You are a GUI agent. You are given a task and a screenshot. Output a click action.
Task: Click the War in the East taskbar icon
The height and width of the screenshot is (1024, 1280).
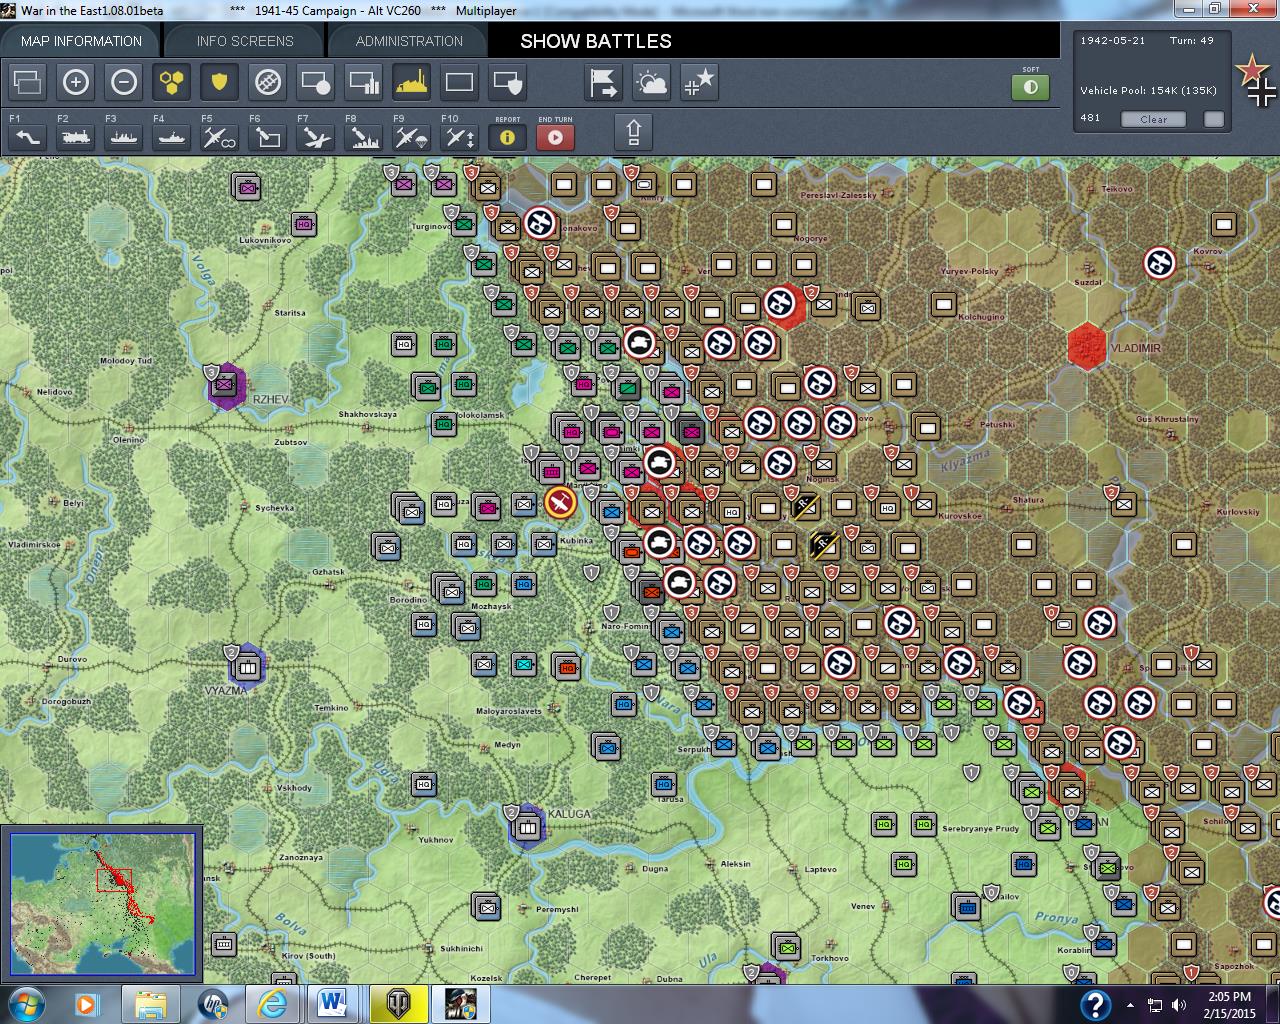tap(460, 1004)
